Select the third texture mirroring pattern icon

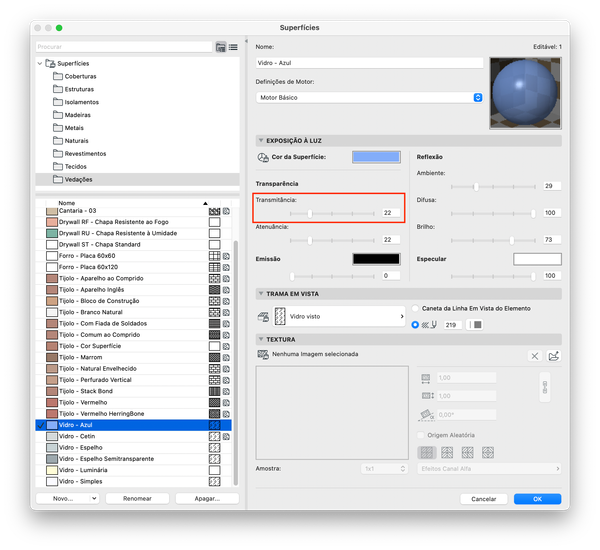[468, 452]
